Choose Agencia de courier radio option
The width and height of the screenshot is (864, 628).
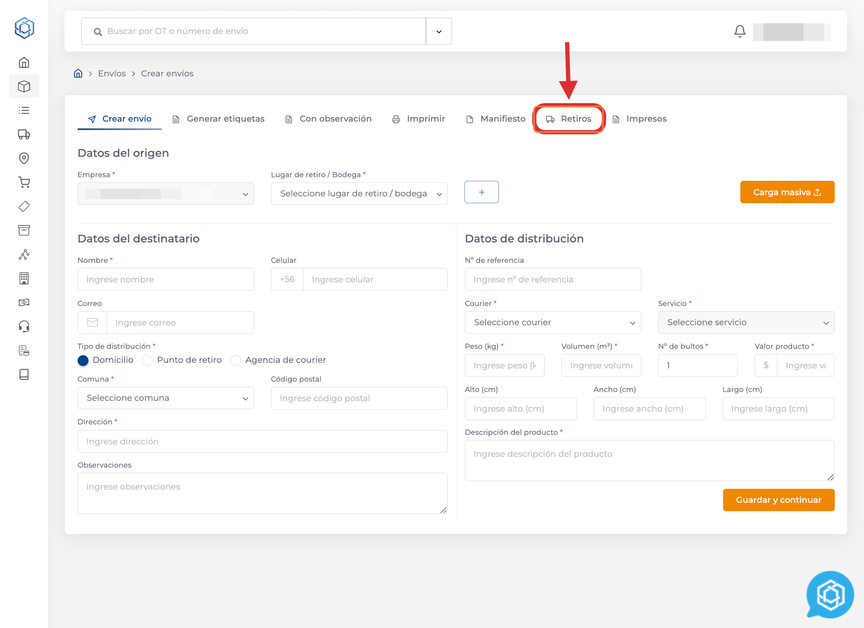click(x=236, y=360)
